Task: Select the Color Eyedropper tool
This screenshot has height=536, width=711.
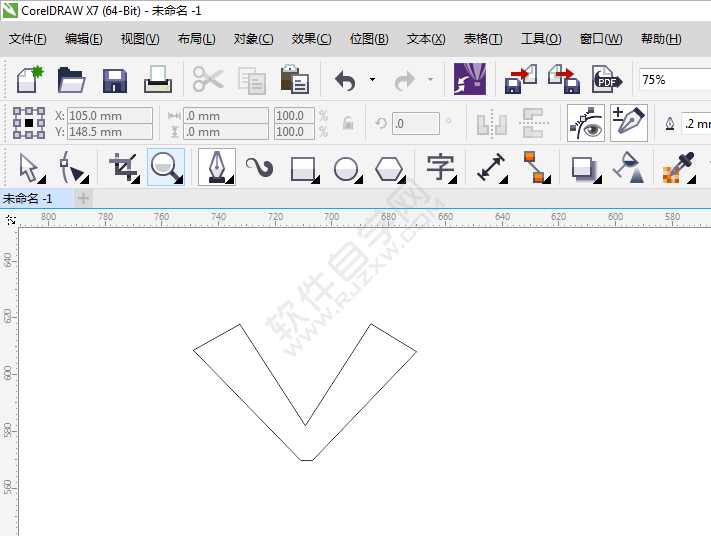Action: (x=679, y=168)
